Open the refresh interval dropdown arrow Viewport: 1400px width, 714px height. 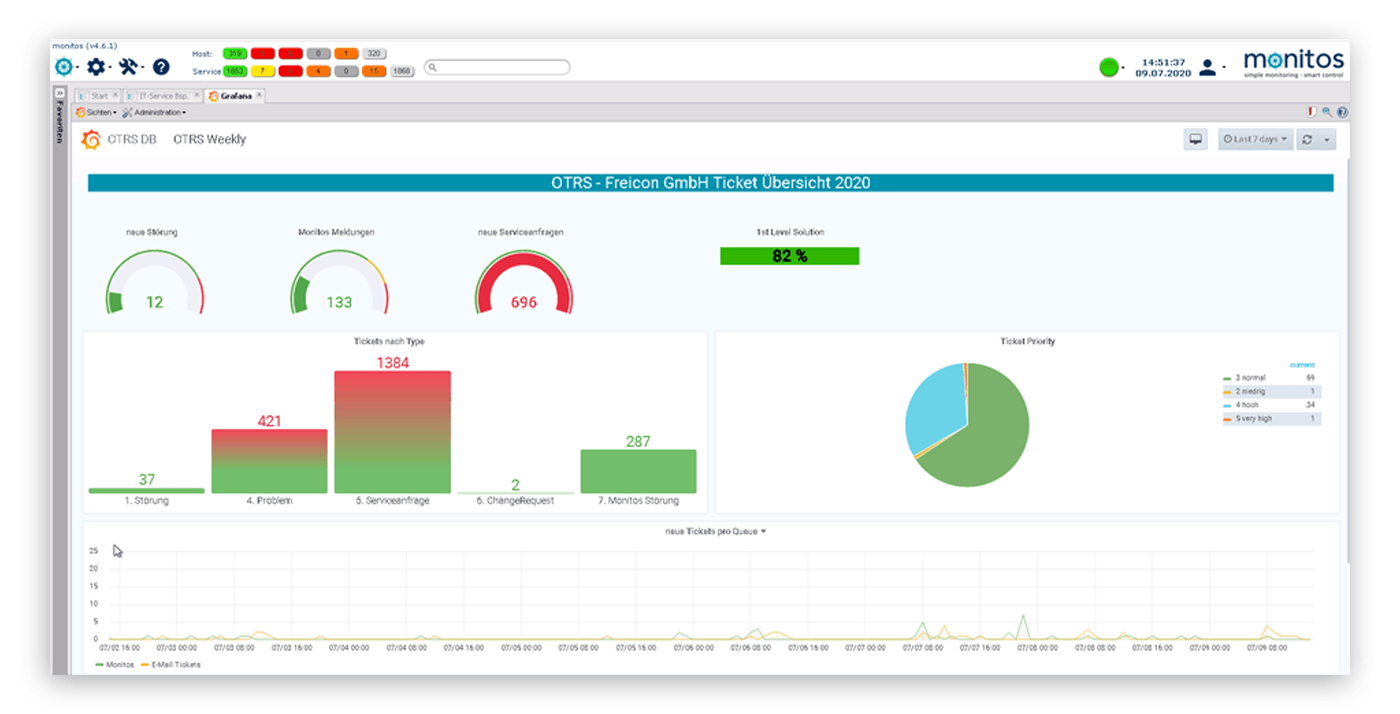(x=1328, y=139)
